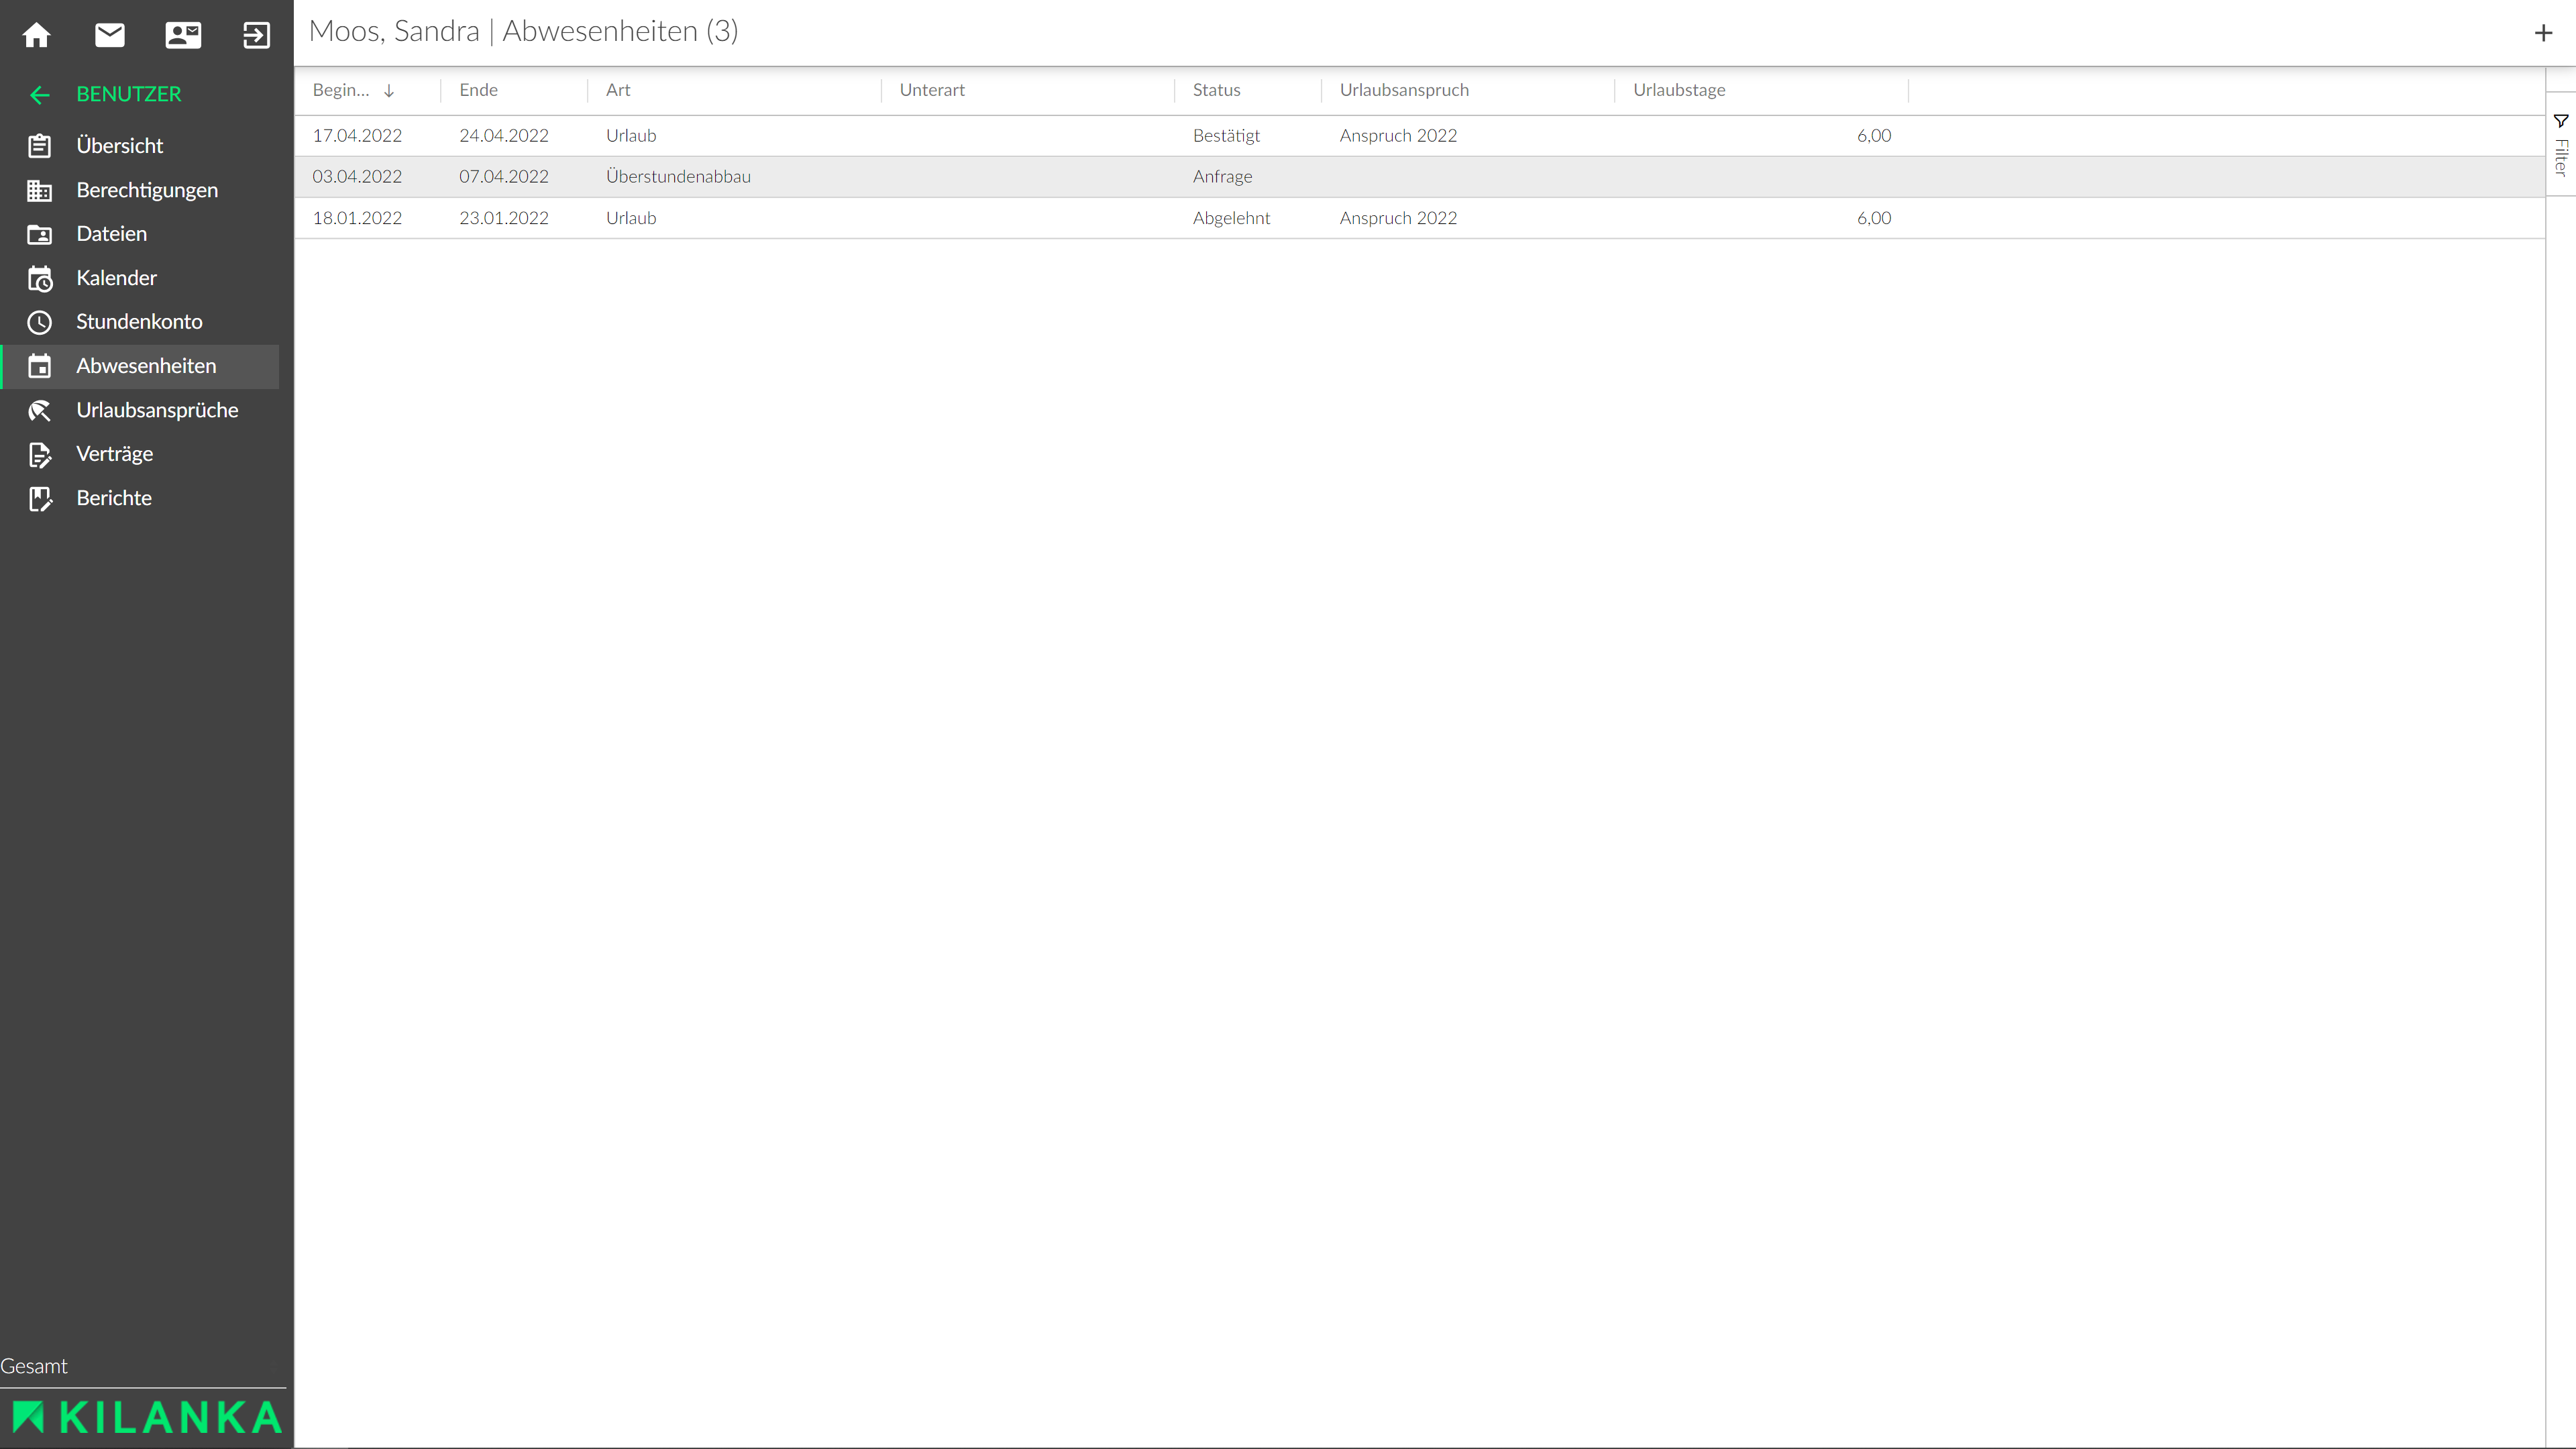Open the Filter side panel
This screenshot has width=2576, height=1449.
[x=2560, y=146]
